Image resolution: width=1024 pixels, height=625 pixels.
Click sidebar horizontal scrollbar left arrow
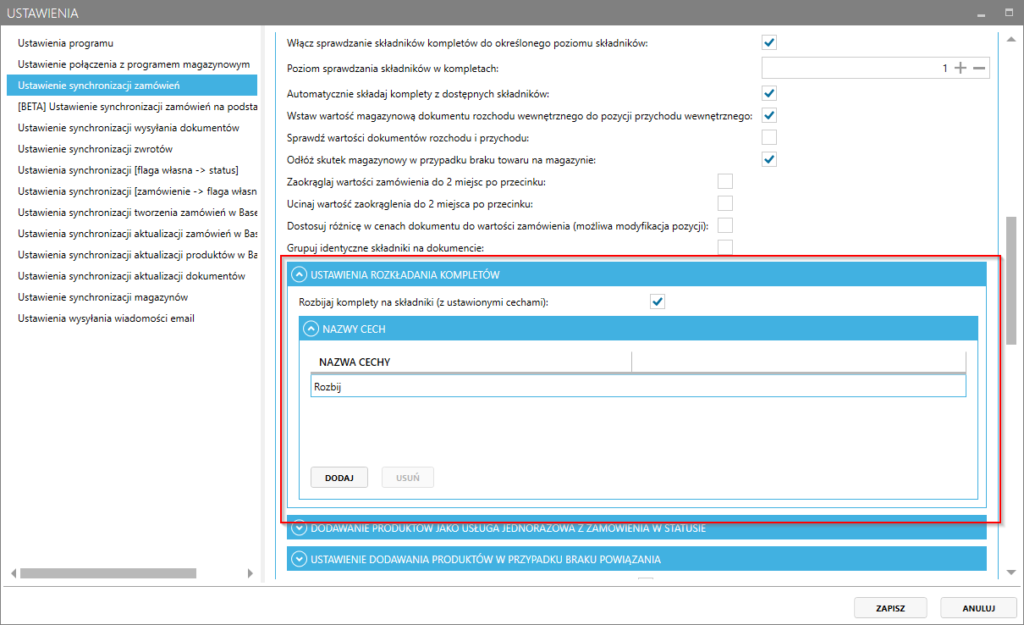click(x=14, y=573)
